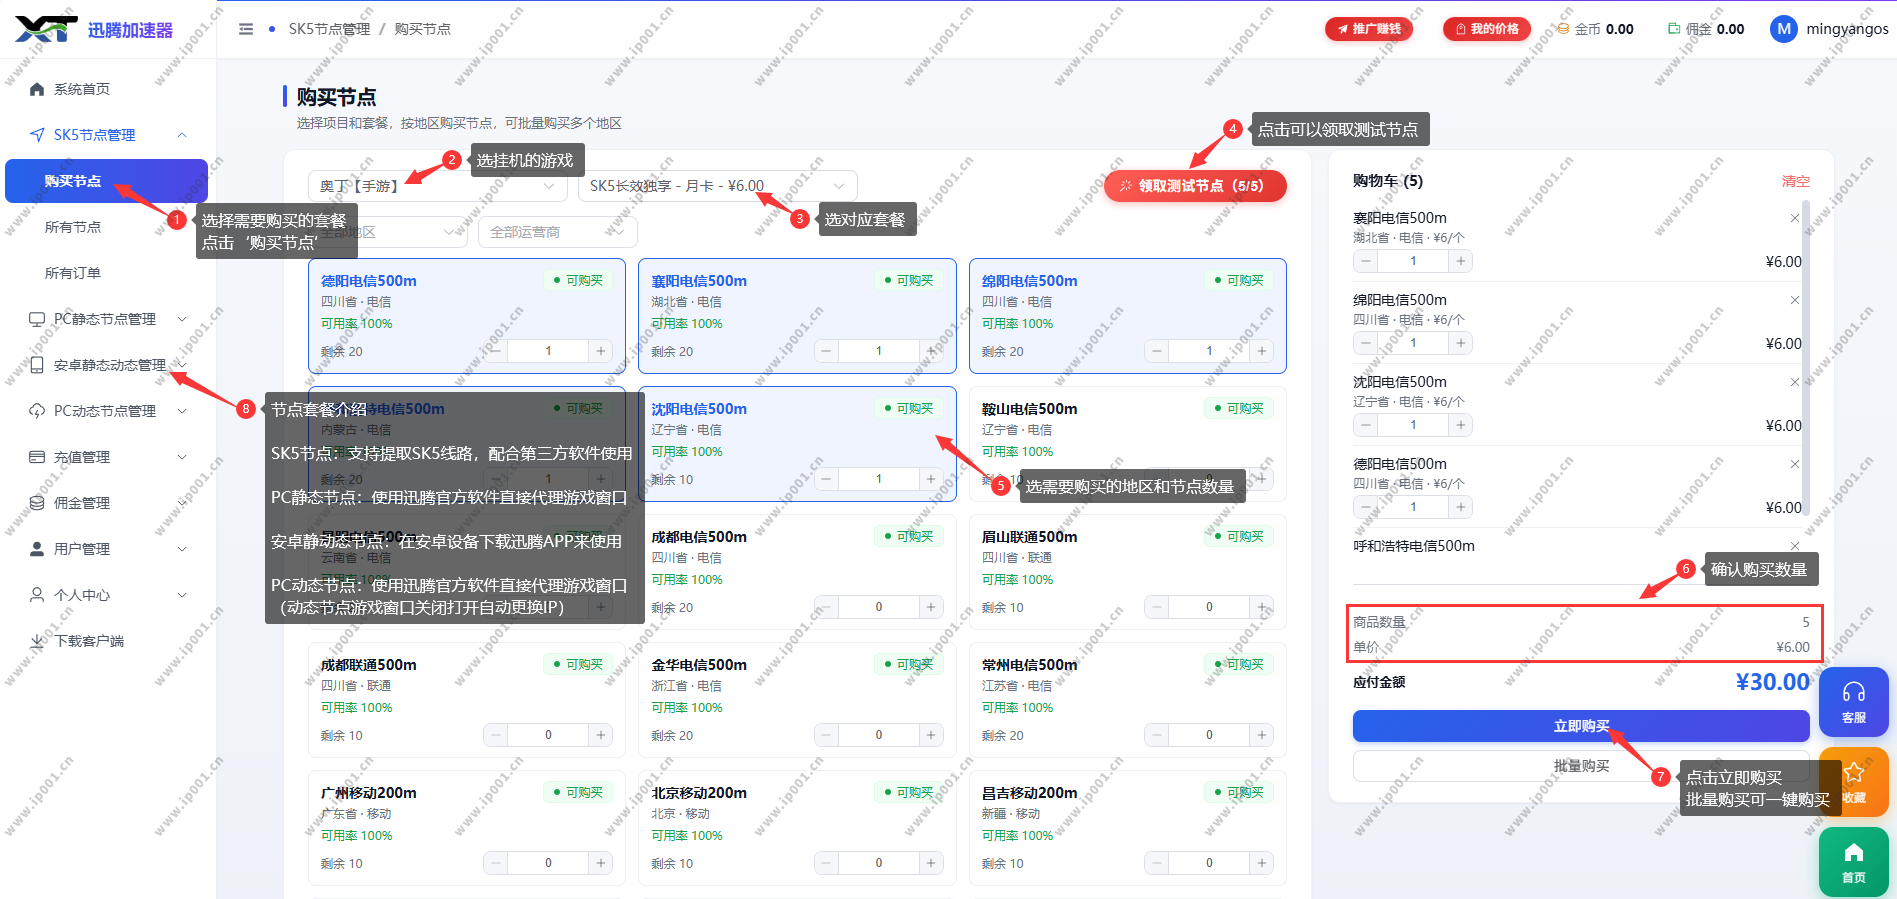1897x899 pixels.
Task: Open 所有订单 menu item
Action: [73, 273]
